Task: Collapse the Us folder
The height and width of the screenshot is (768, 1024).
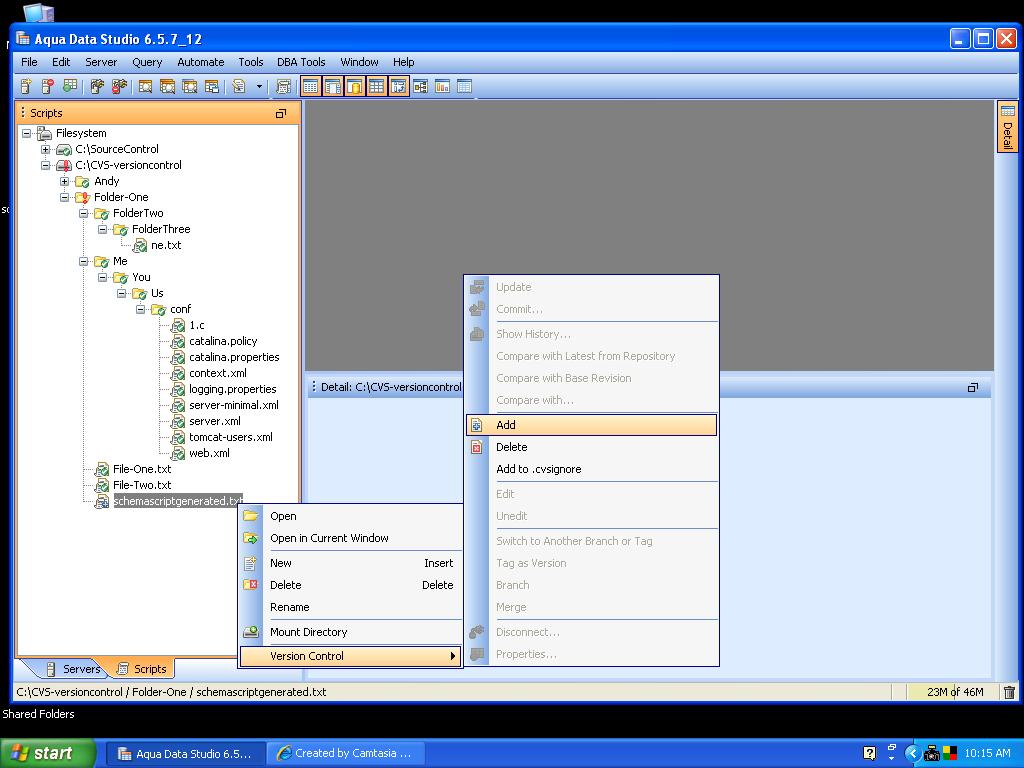Action: click(121, 293)
